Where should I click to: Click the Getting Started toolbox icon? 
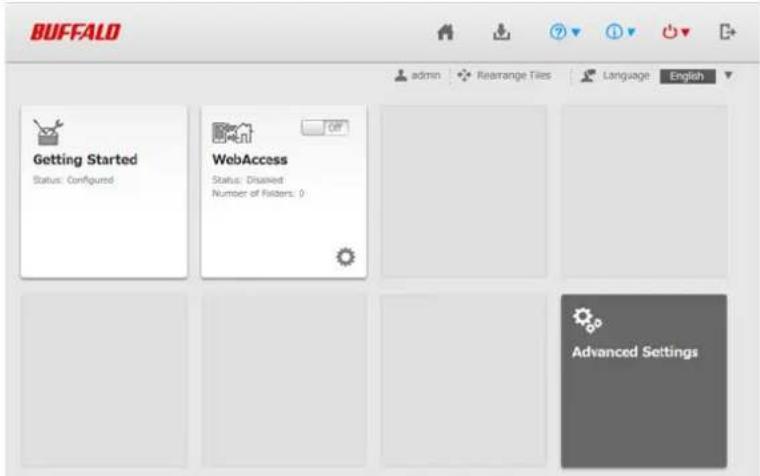pos(48,132)
